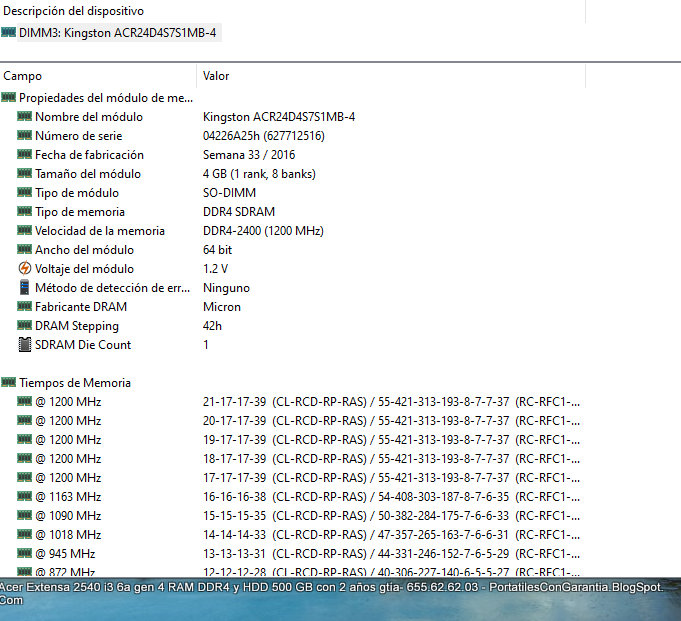Select the DRAM Stepping field
This screenshot has height=621, width=681.
coord(77,326)
